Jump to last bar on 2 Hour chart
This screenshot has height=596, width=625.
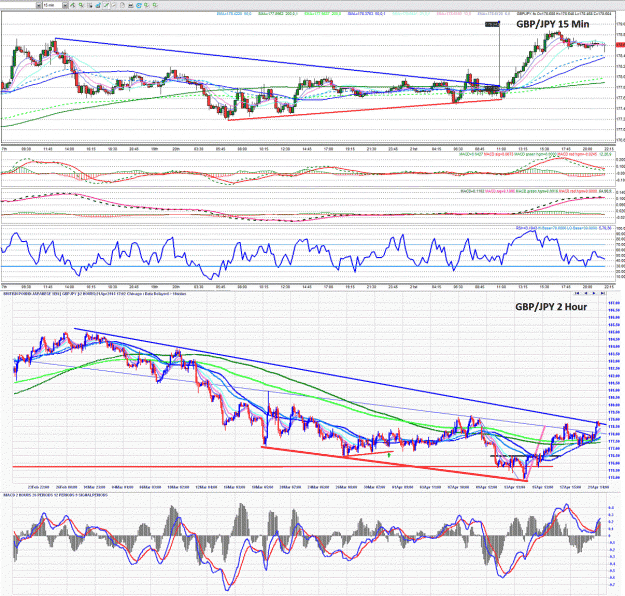tap(603, 293)
